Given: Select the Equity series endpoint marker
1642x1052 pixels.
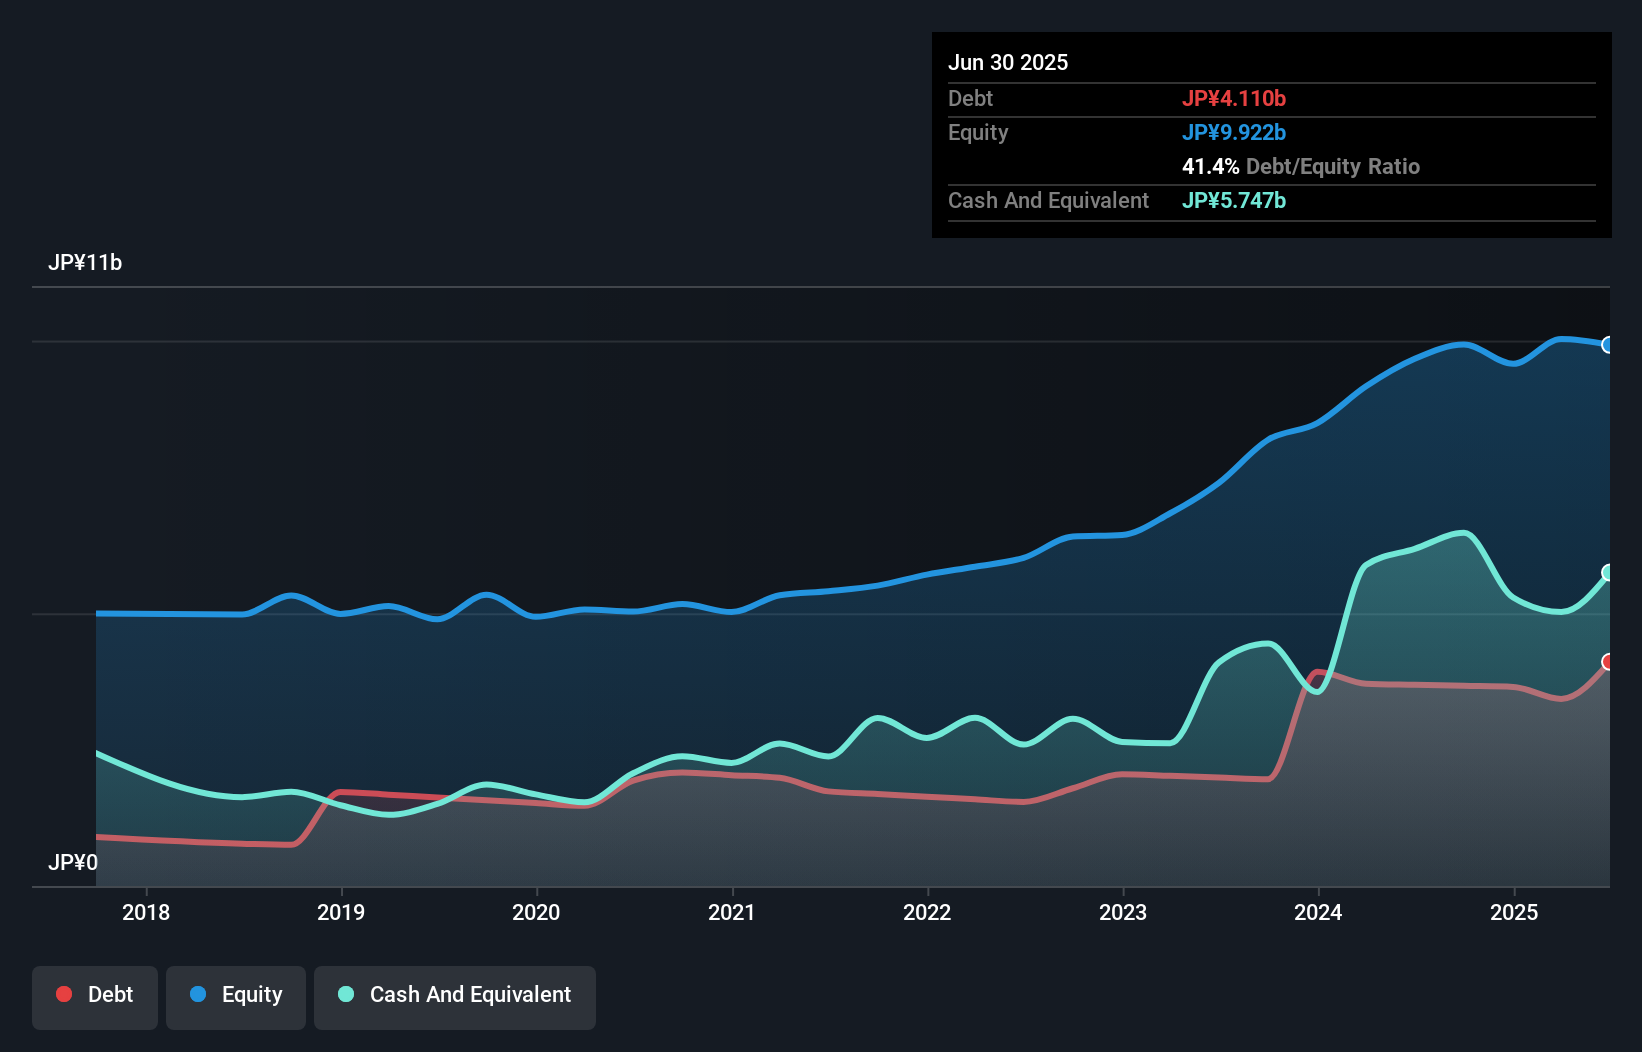Looking at the screenshot, I should click(x=1608, y=346).
